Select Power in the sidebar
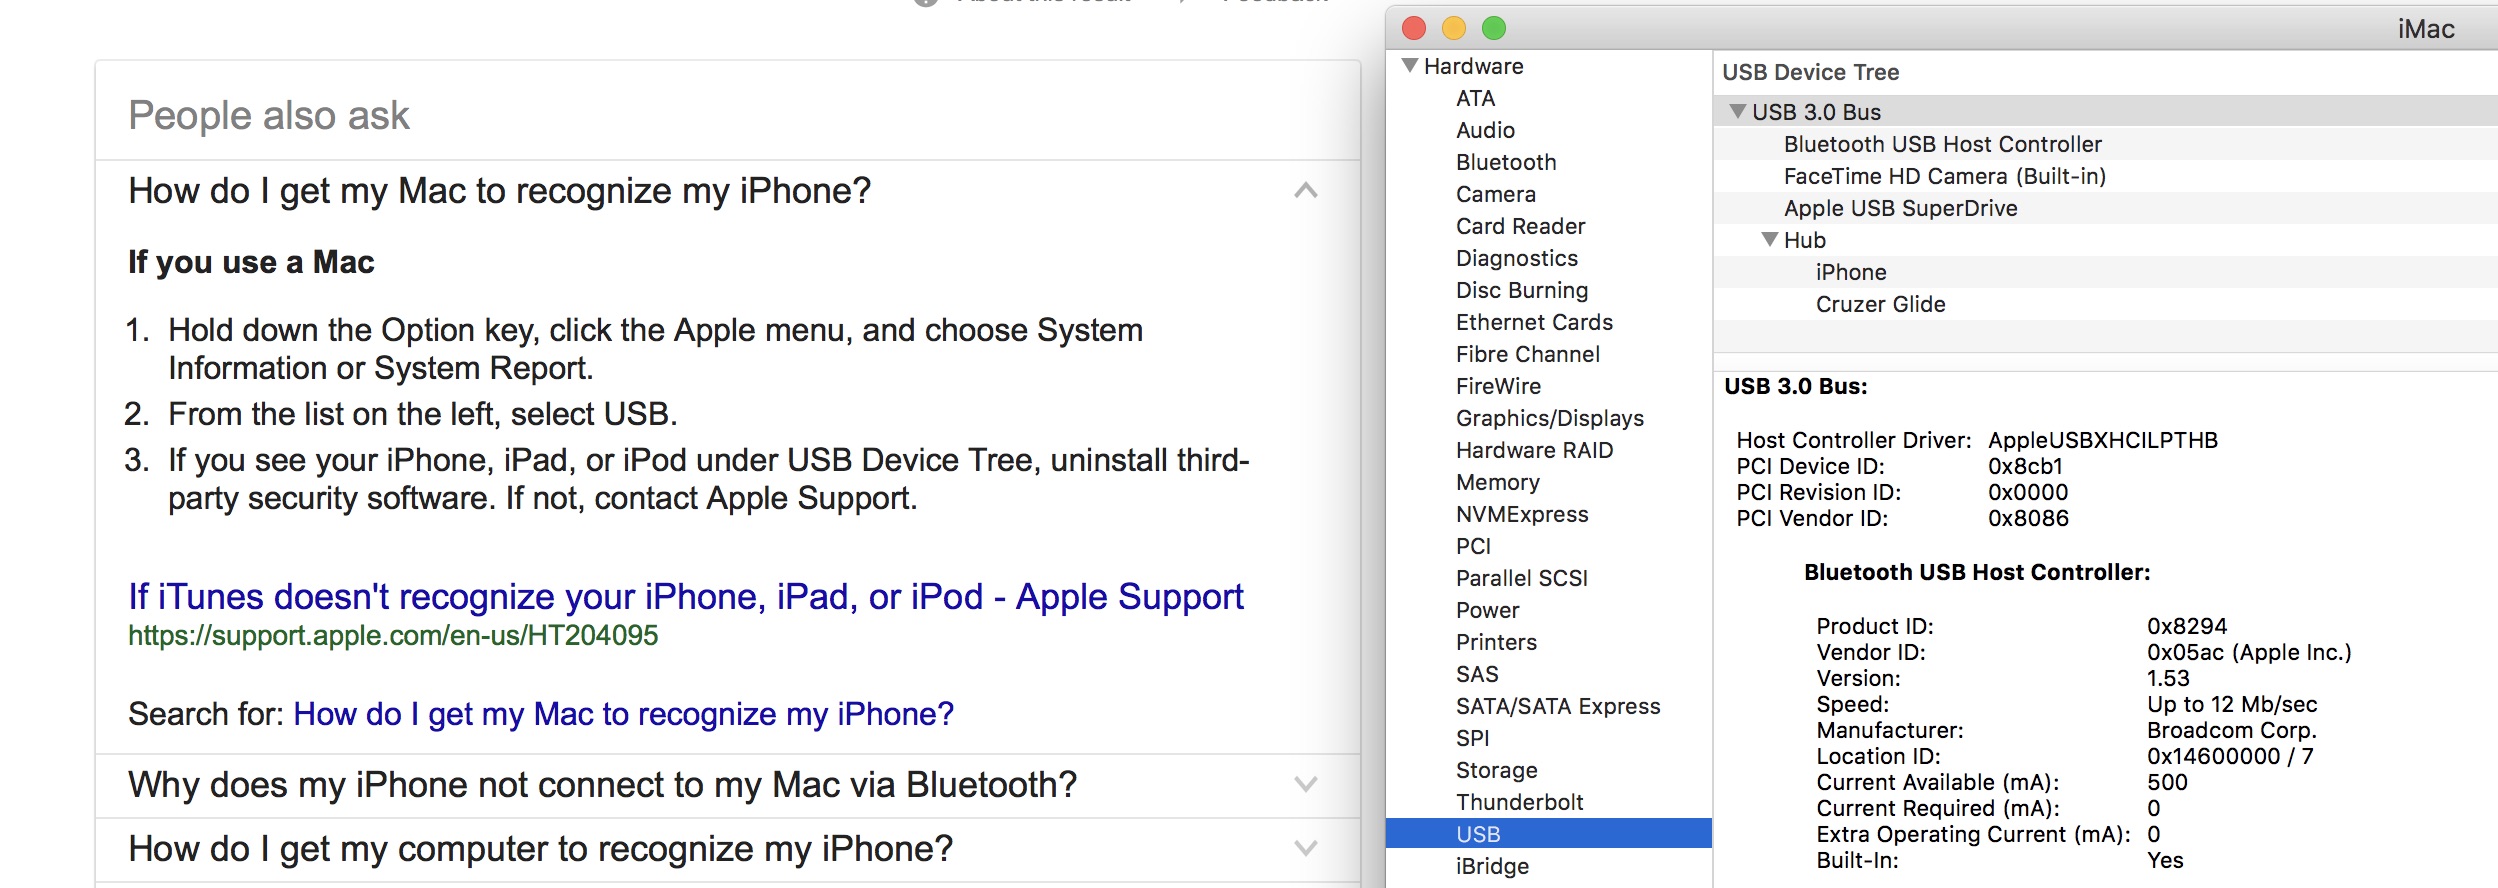 point(1488,610)
